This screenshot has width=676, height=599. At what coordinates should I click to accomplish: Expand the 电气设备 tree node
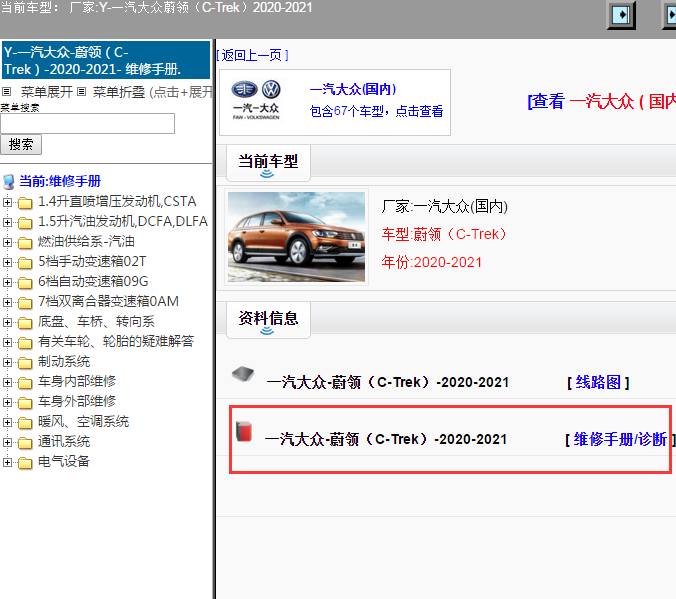pyautogui.click(x=7, y=462)
